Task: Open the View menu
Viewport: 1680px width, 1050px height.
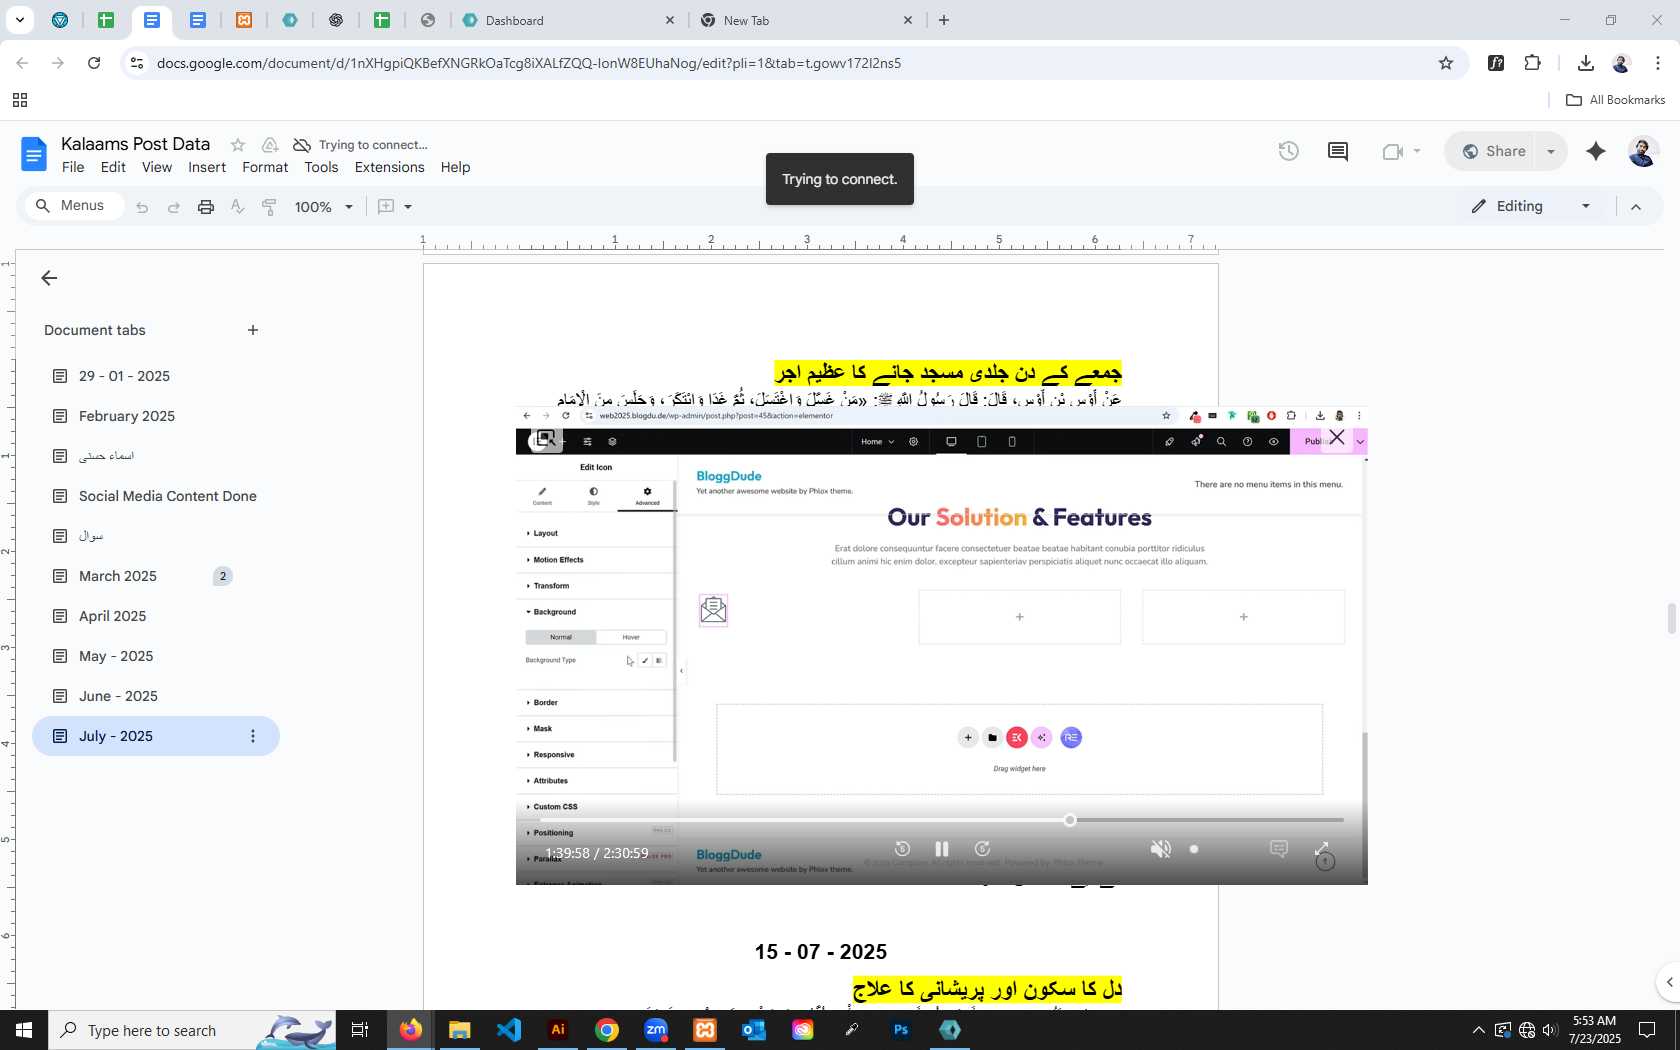Action: [157, 167]
